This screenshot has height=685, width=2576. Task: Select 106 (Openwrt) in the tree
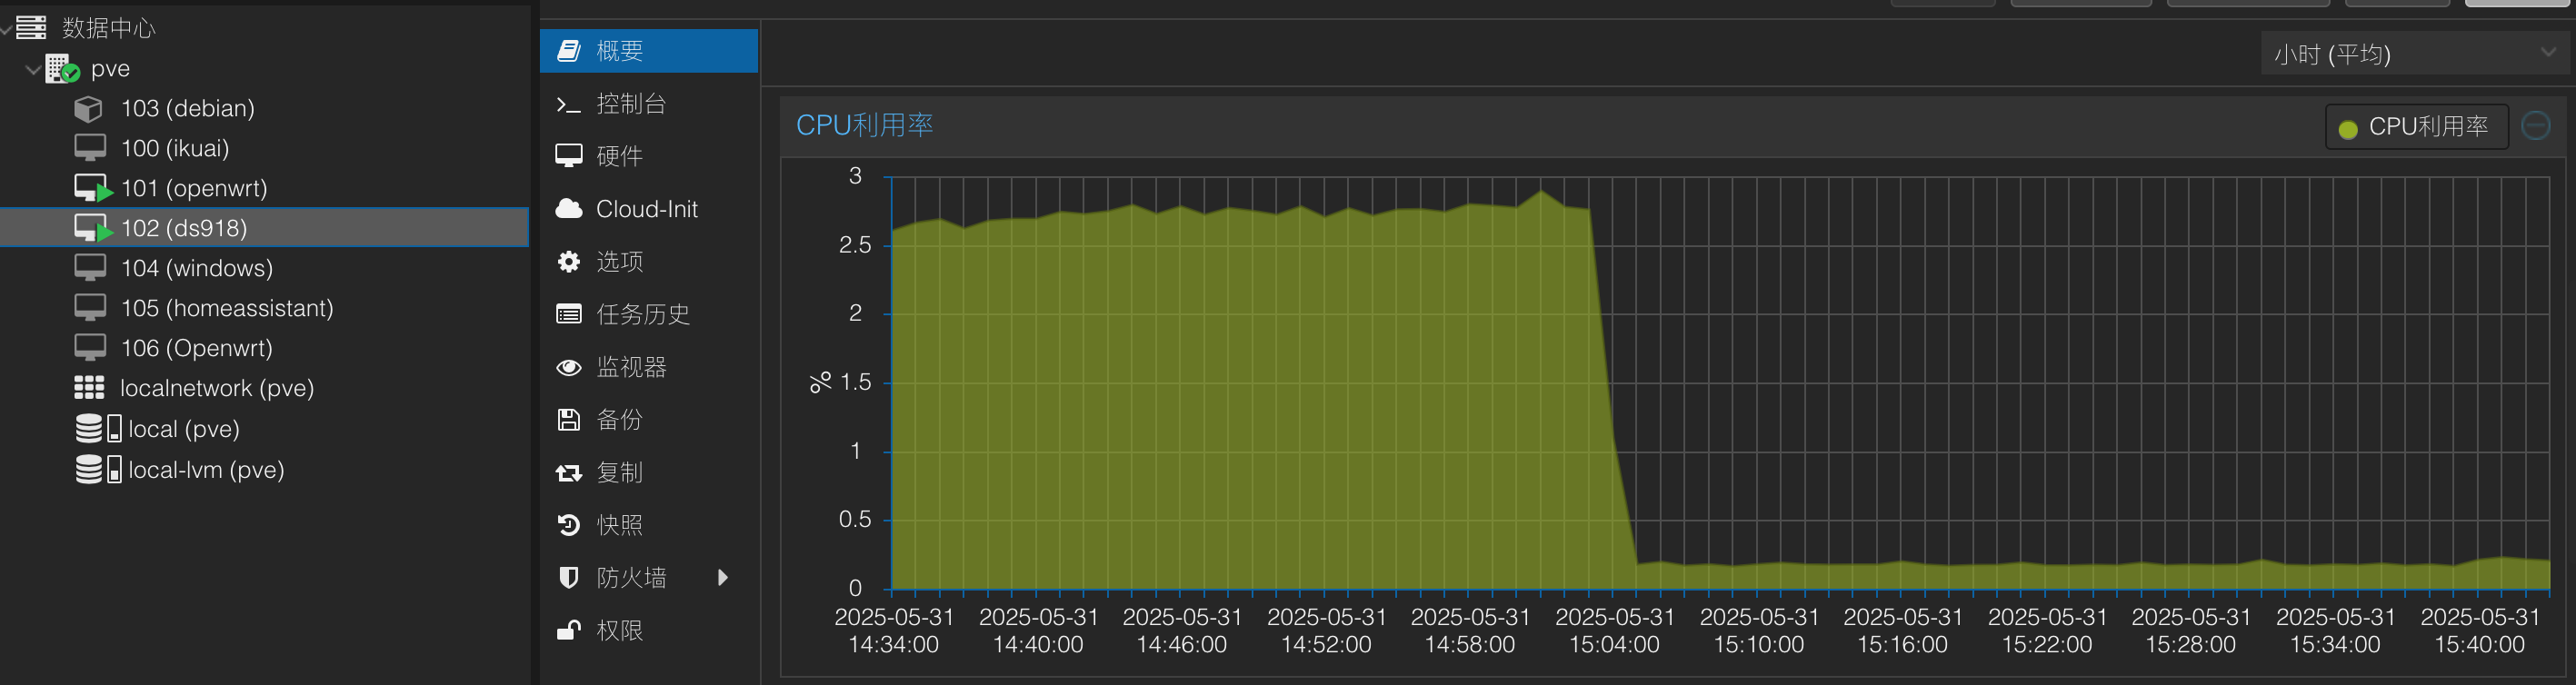coord(197,348)
